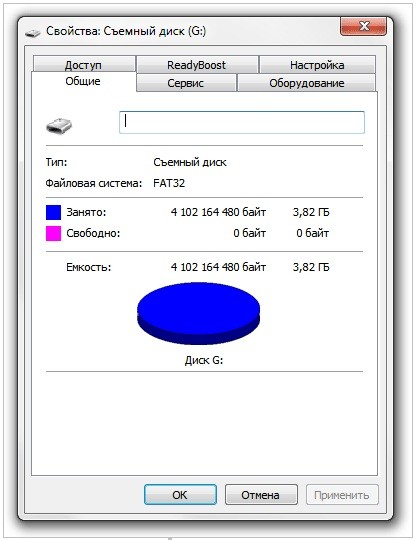Click the Диск G: label under chart
This screenshot has height=540, width=416.
point(204,360)
